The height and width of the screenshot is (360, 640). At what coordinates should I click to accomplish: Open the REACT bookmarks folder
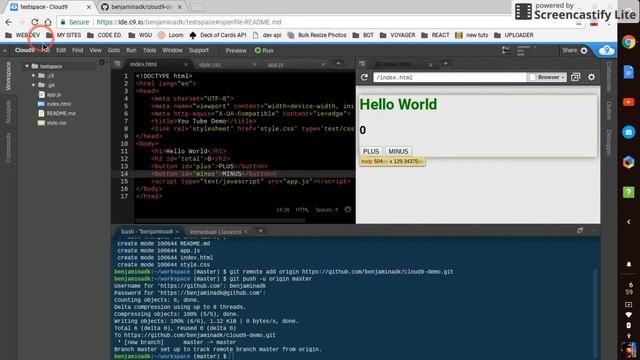(x=435, y=35)
